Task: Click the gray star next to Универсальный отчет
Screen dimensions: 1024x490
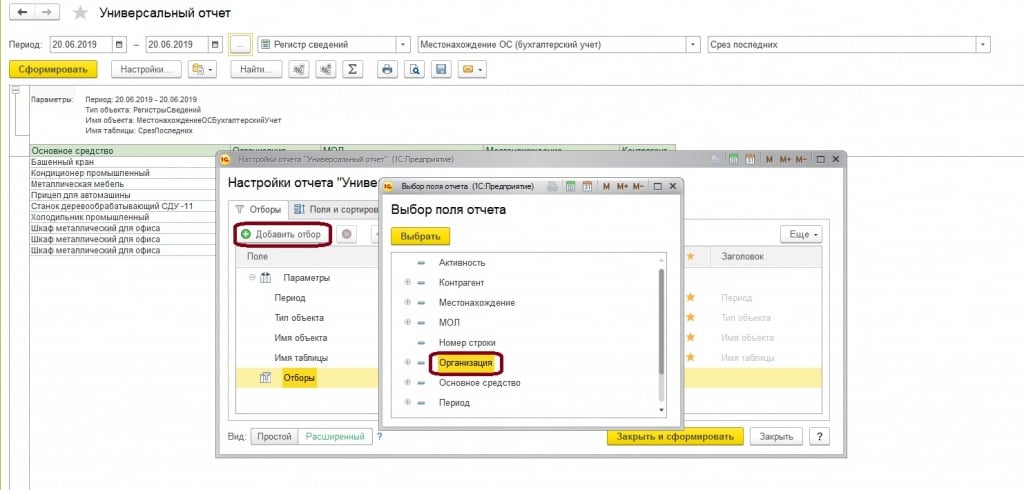Action: pyautogui.click(x=81, y=13)
